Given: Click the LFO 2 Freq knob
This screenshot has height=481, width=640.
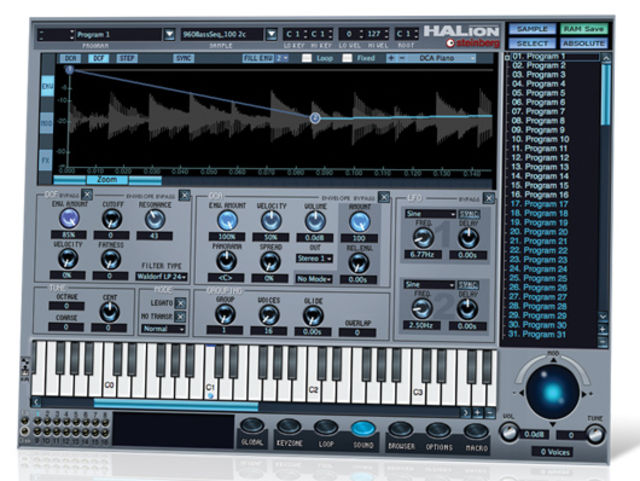Looking at the screenshot, I should (x=422, y=309).
